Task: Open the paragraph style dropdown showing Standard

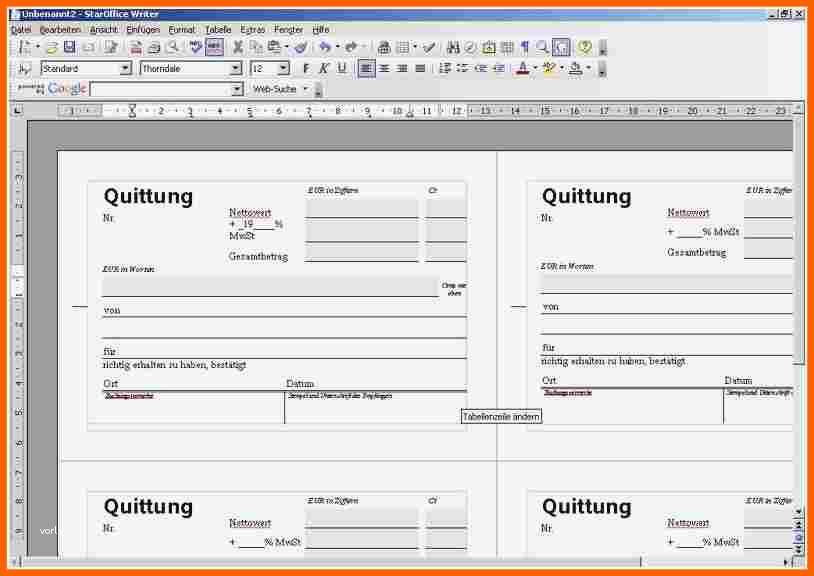Action: [125, 68]
